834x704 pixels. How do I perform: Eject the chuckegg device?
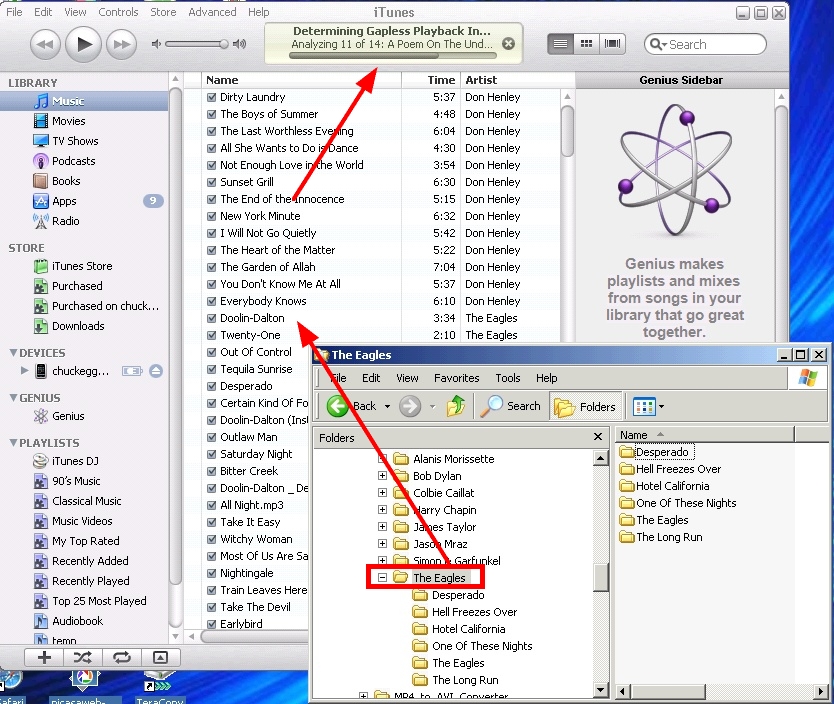(x=156, y=371)
